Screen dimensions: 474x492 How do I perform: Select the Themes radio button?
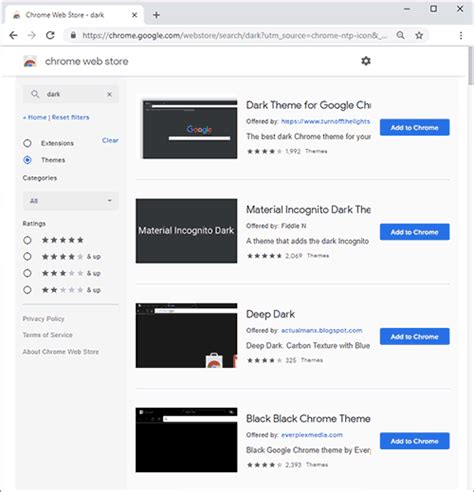click(x=27, y=160)
